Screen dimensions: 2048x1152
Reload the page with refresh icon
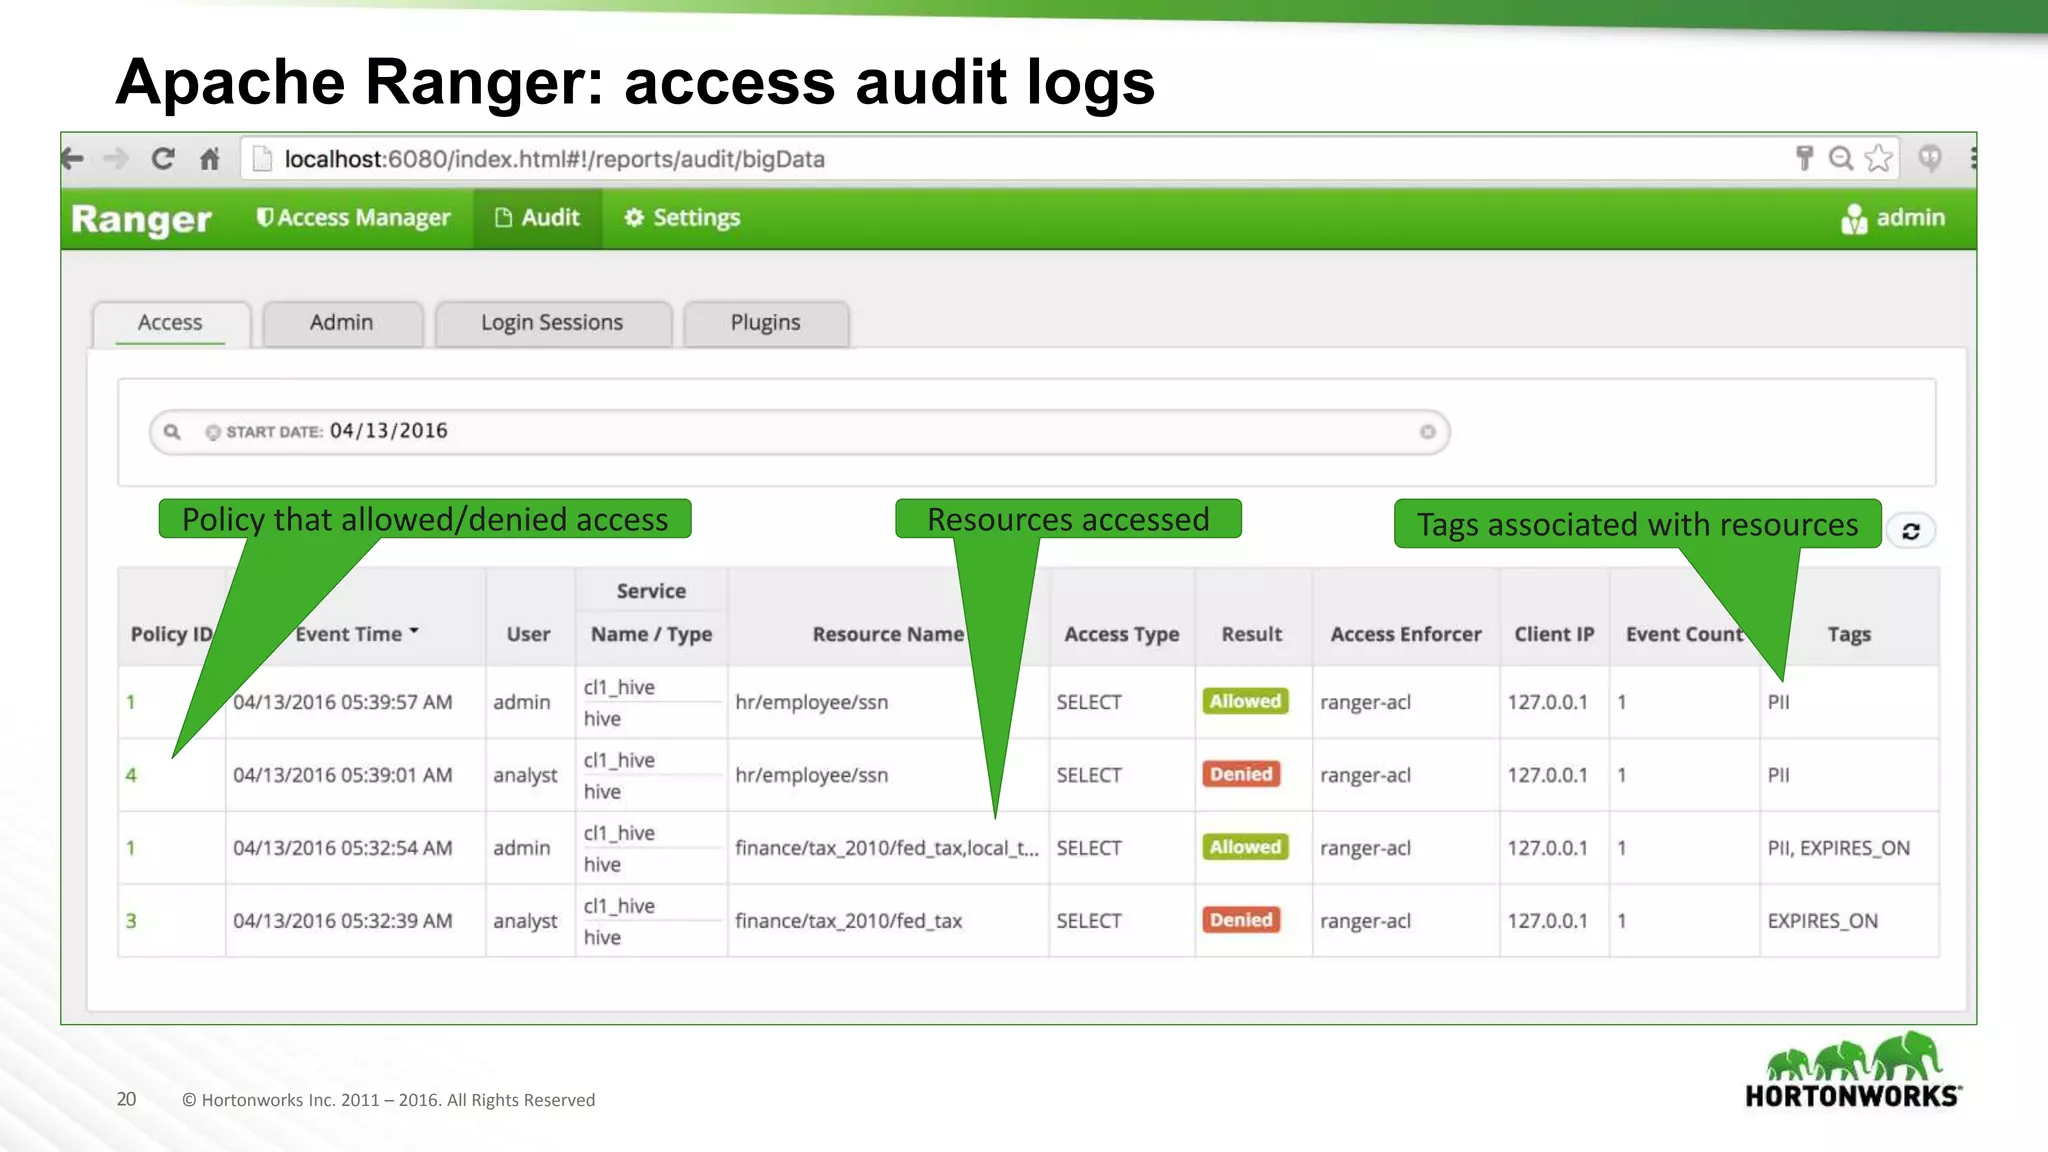pos(163,158)
